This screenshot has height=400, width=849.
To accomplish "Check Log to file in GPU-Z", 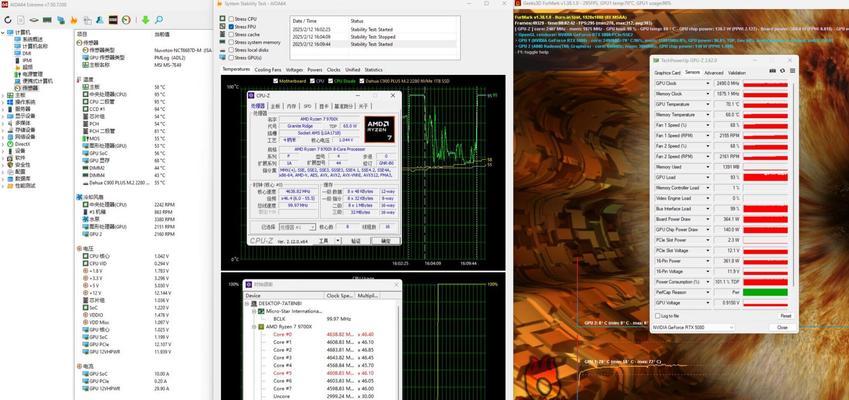I will 657,316.
